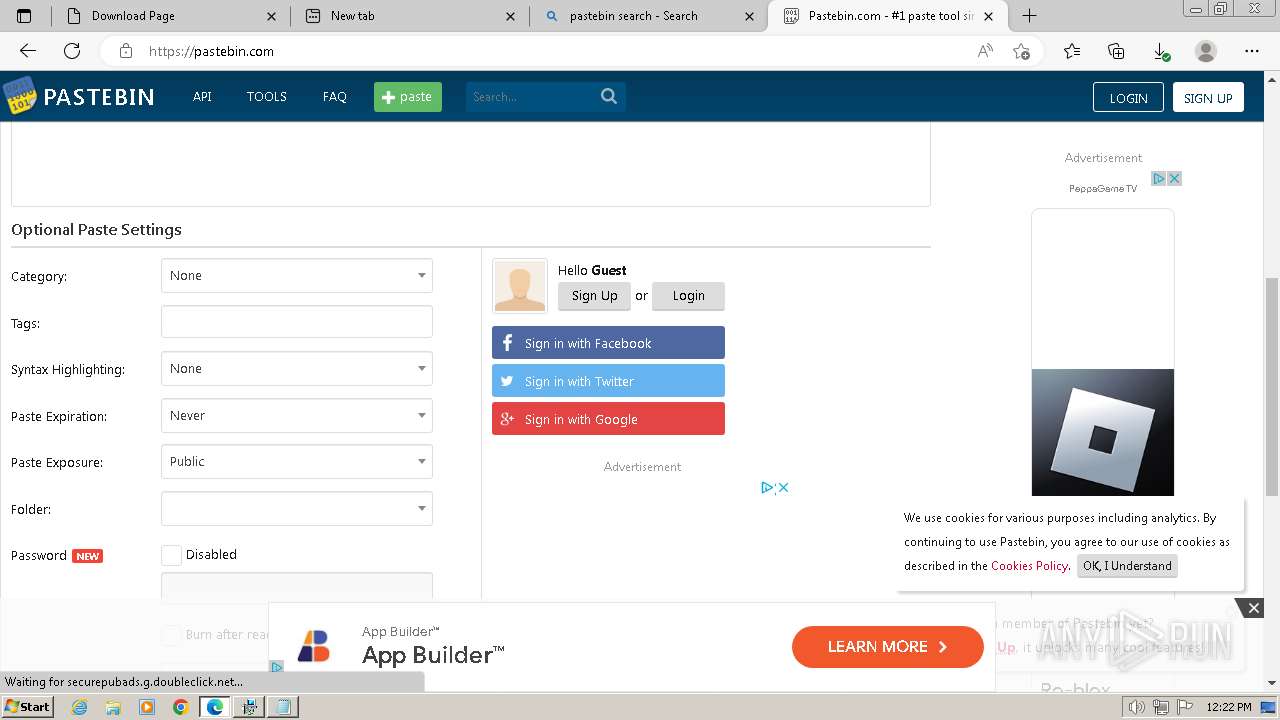Click the search magnifier icon in Pastebin header
Screen dimensions: 1280x720
point(609,96)
